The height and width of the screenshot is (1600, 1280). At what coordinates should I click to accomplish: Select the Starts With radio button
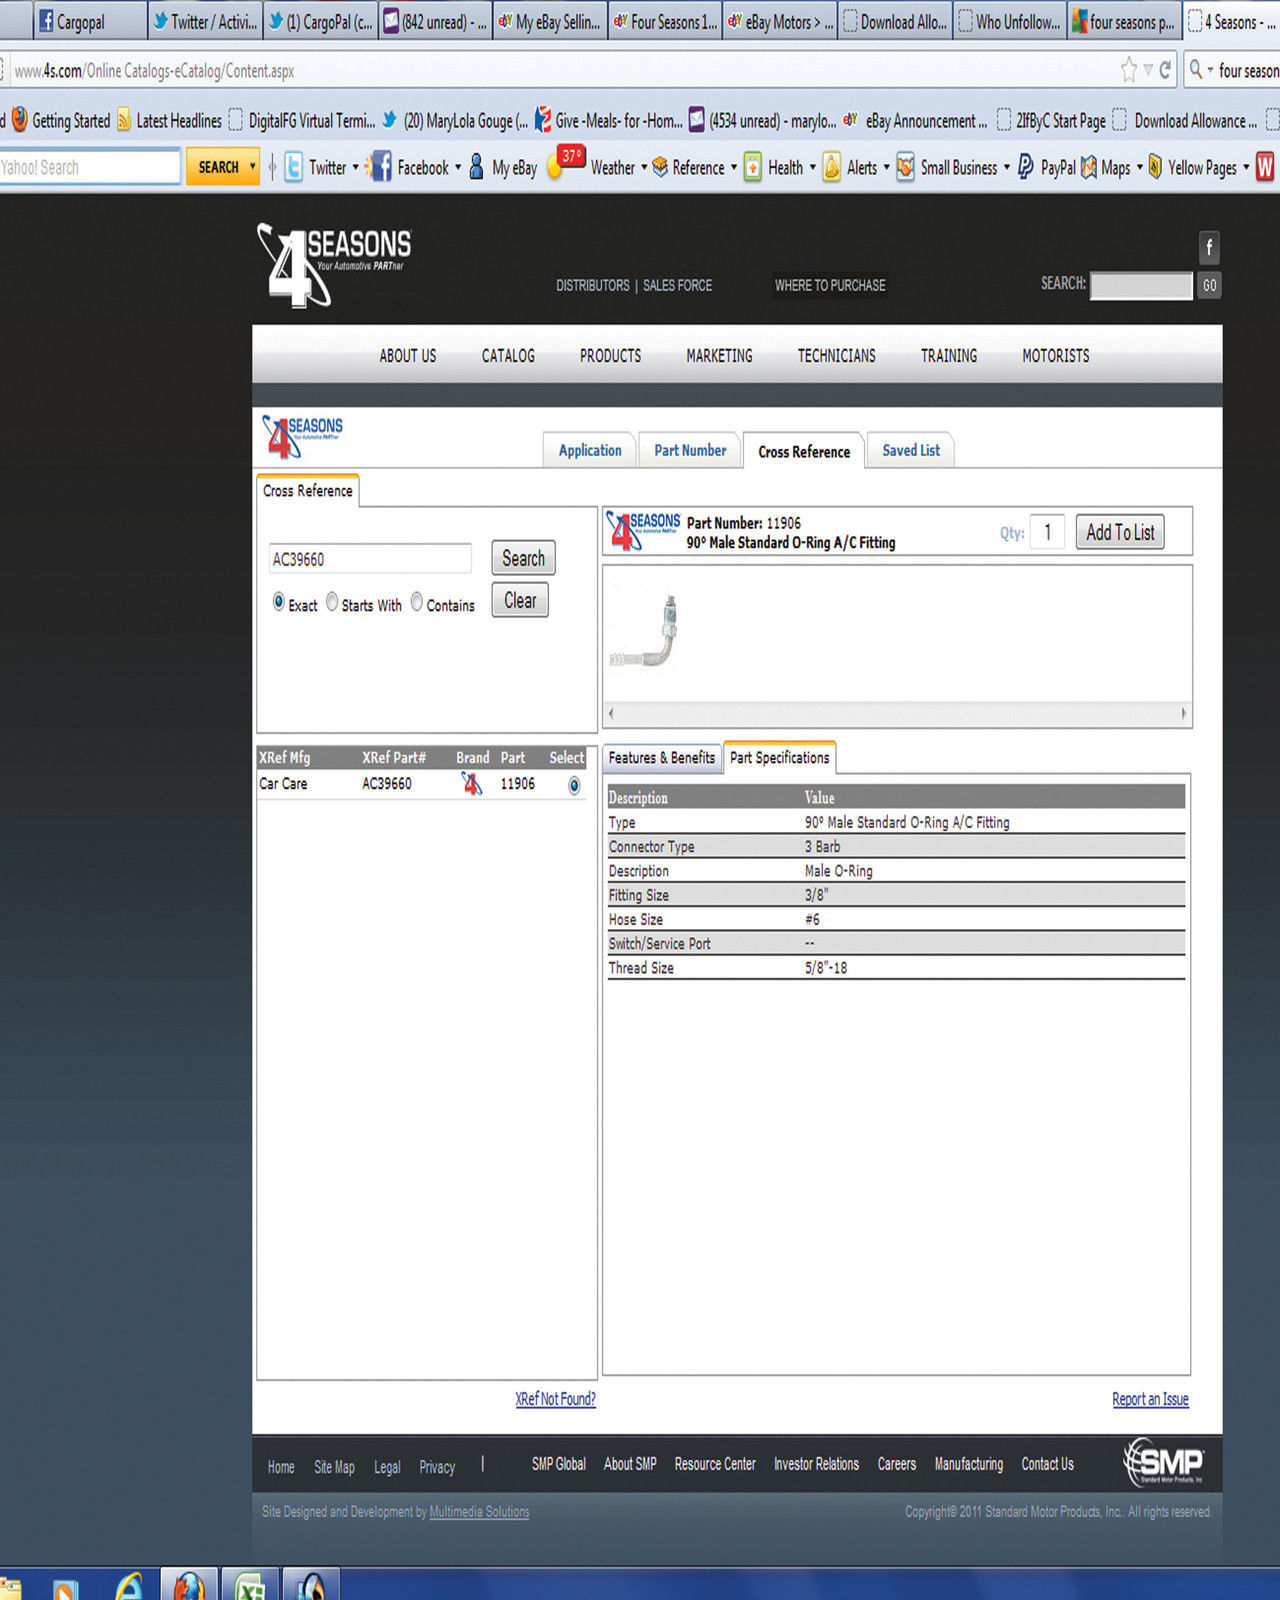coord(332,602)
